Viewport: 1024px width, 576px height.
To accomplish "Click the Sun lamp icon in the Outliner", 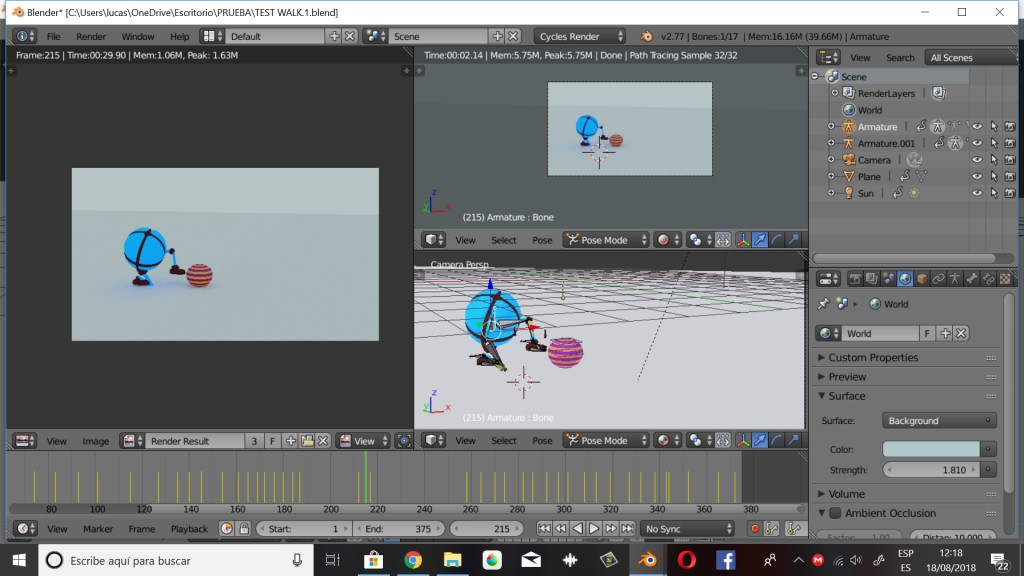I will point(849,193).
